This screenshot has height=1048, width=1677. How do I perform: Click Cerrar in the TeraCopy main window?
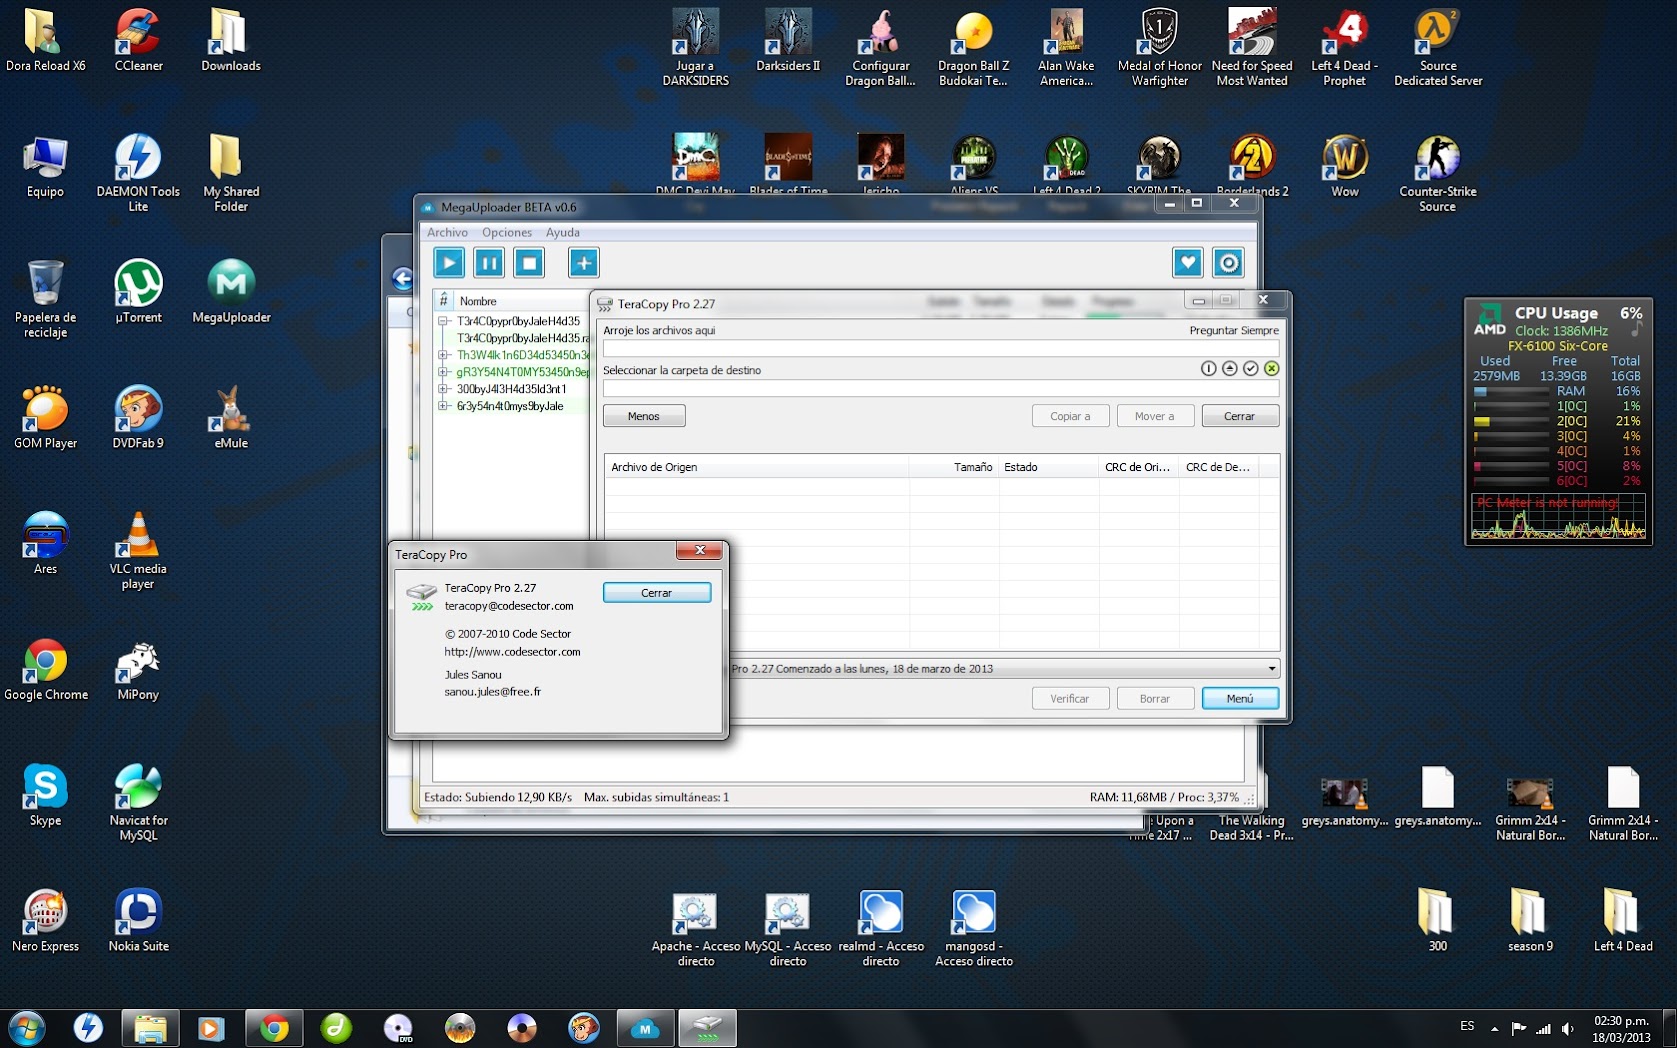coord(1240,416)
